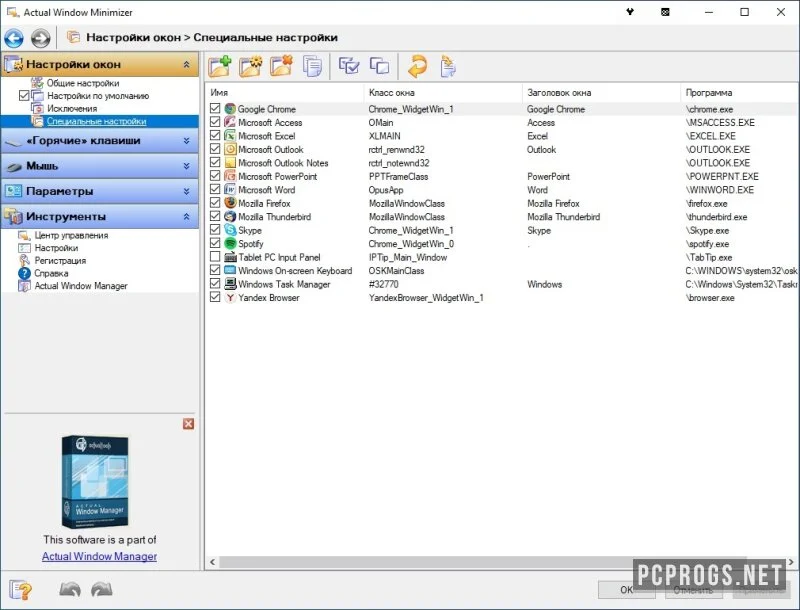Toggle the Microsoft Outlook Notes checkbox
800x610 pixels.
coord(215,162)
